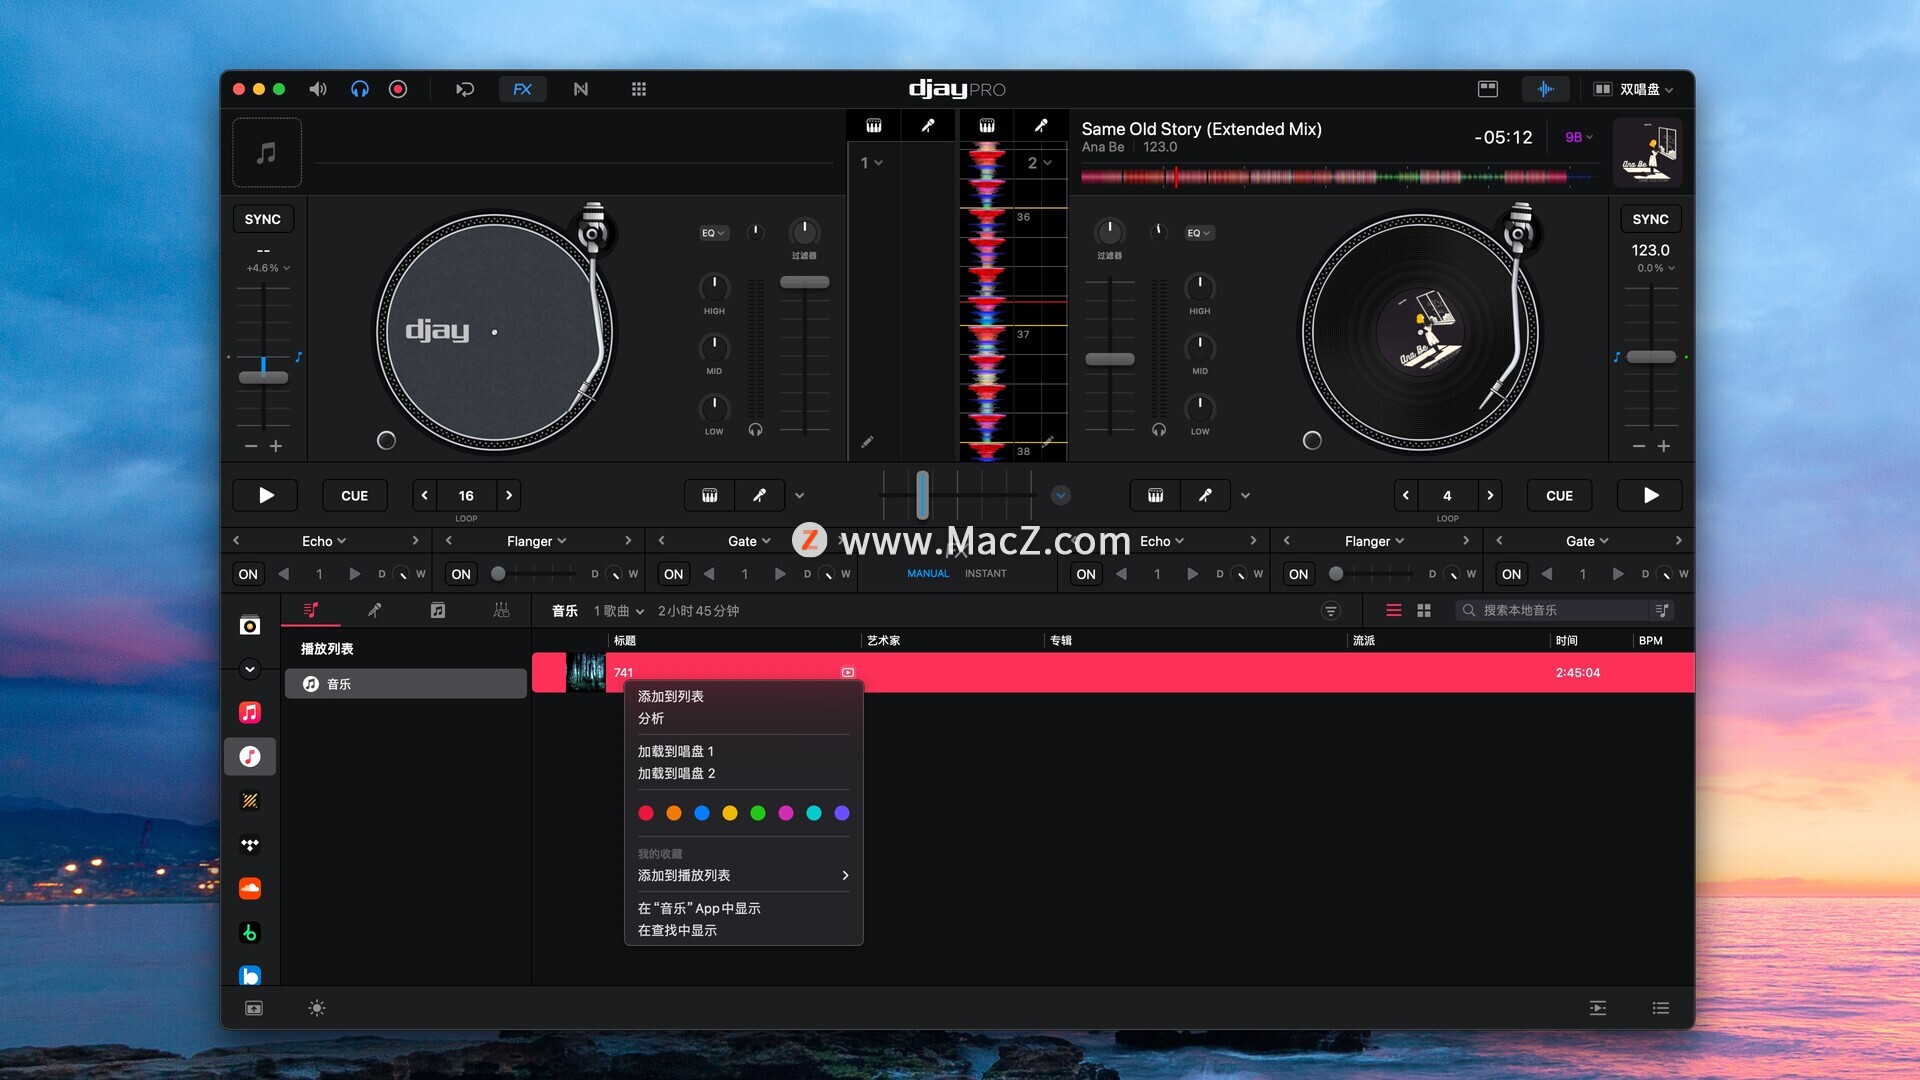The image size is (1920, 1080).
Task: Toggle the waveform view icon
Action: pos(1545,89)
